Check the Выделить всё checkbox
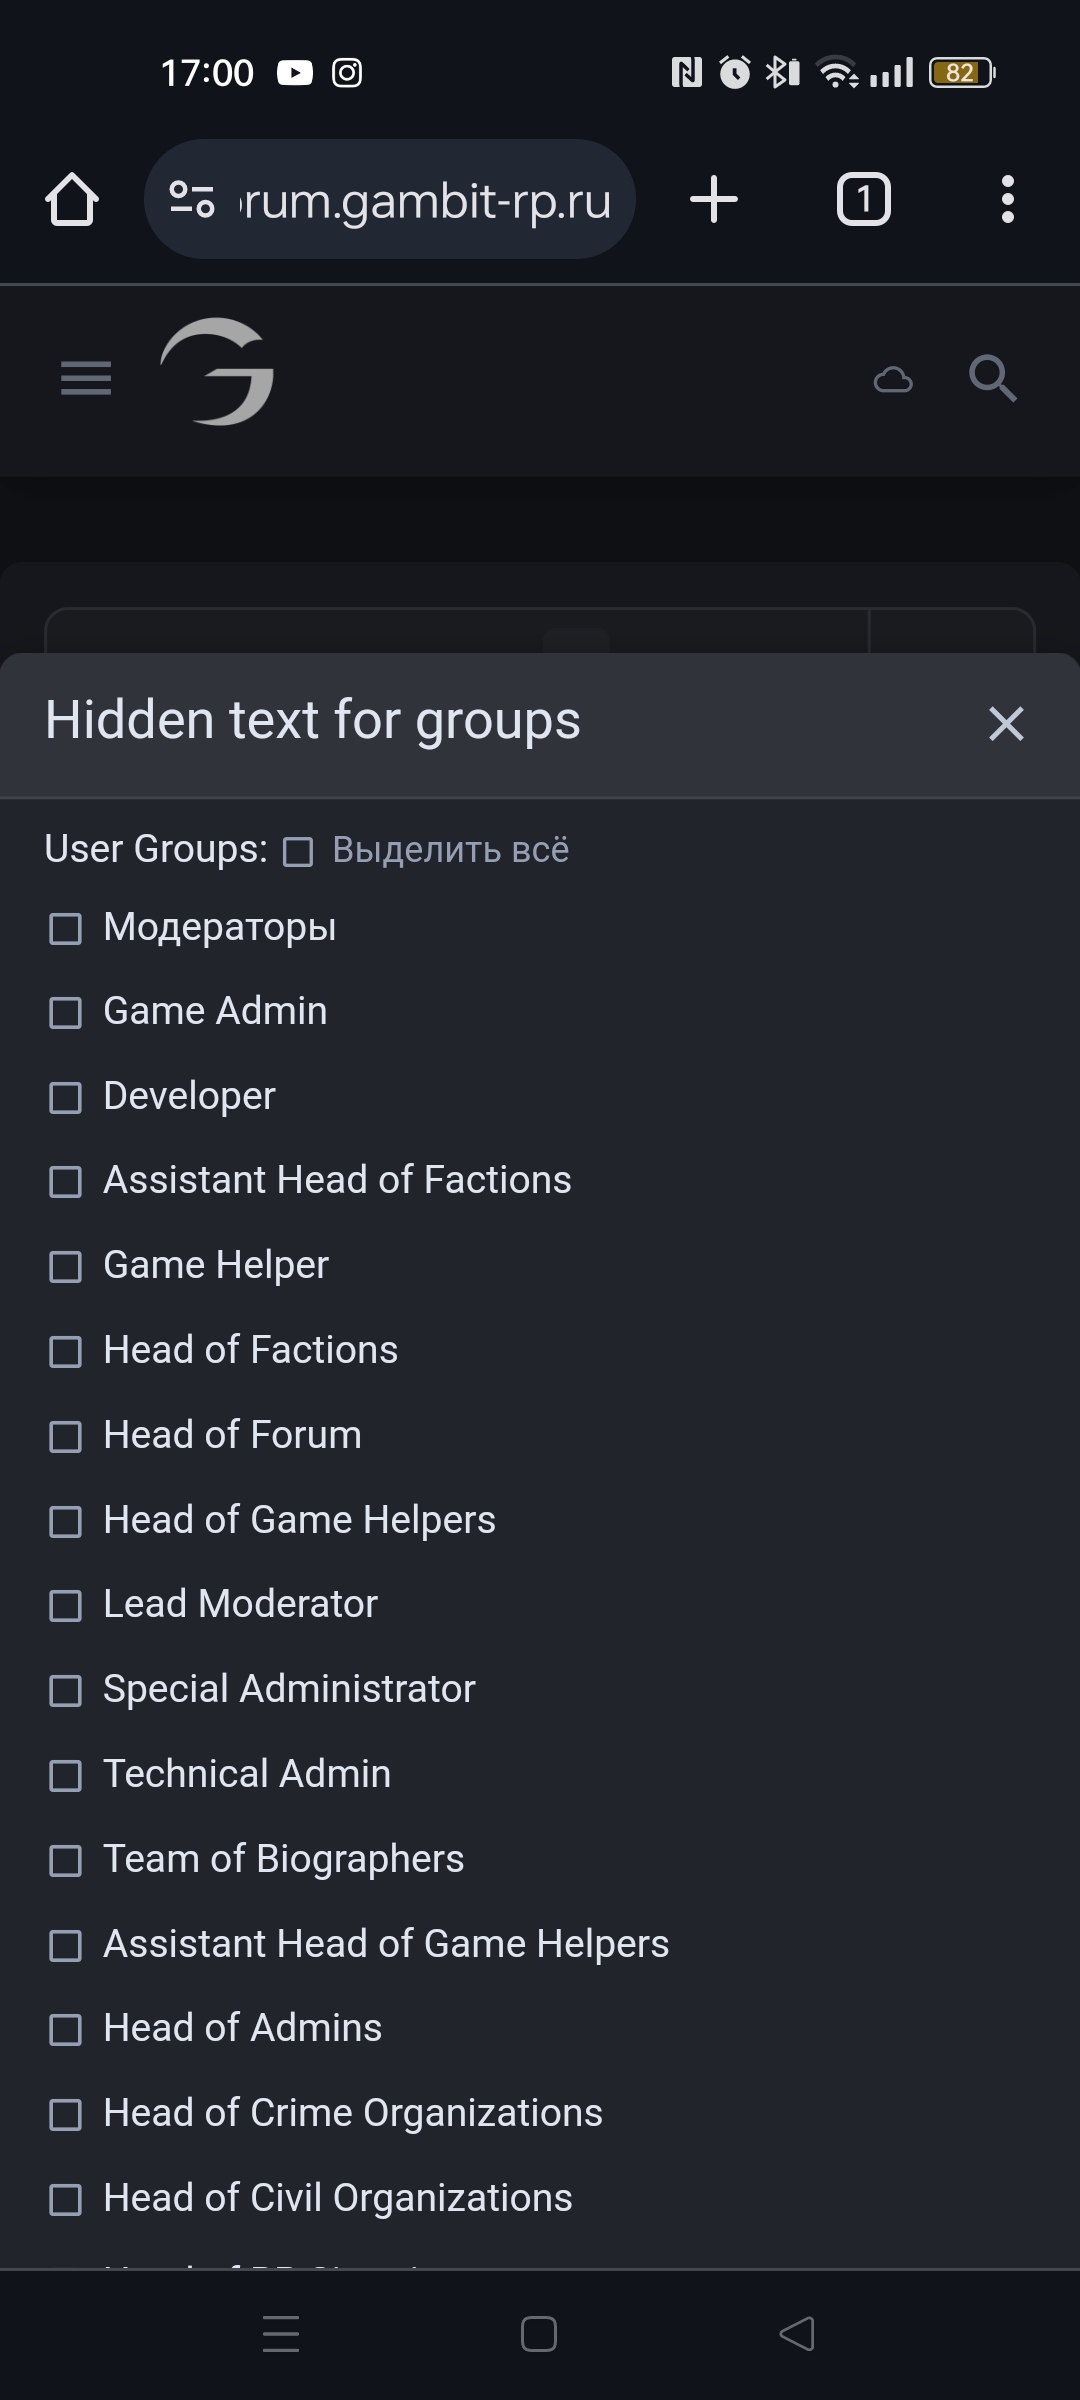1080x2400 pixels. 298,852
